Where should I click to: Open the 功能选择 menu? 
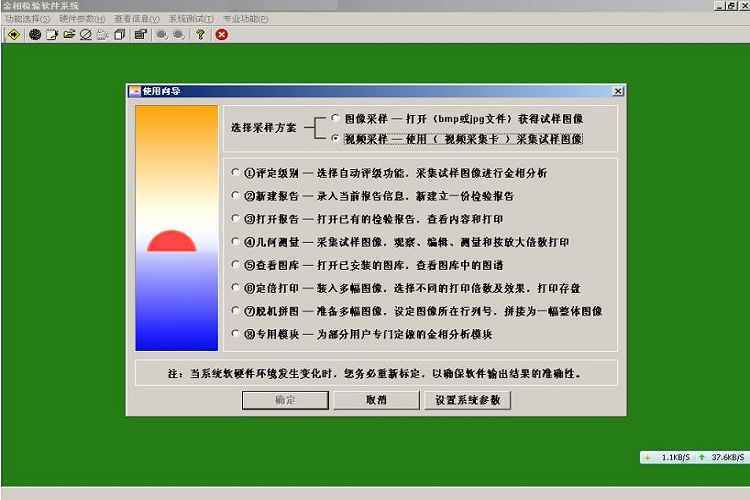pyautogui.click(x=27, y=19)
